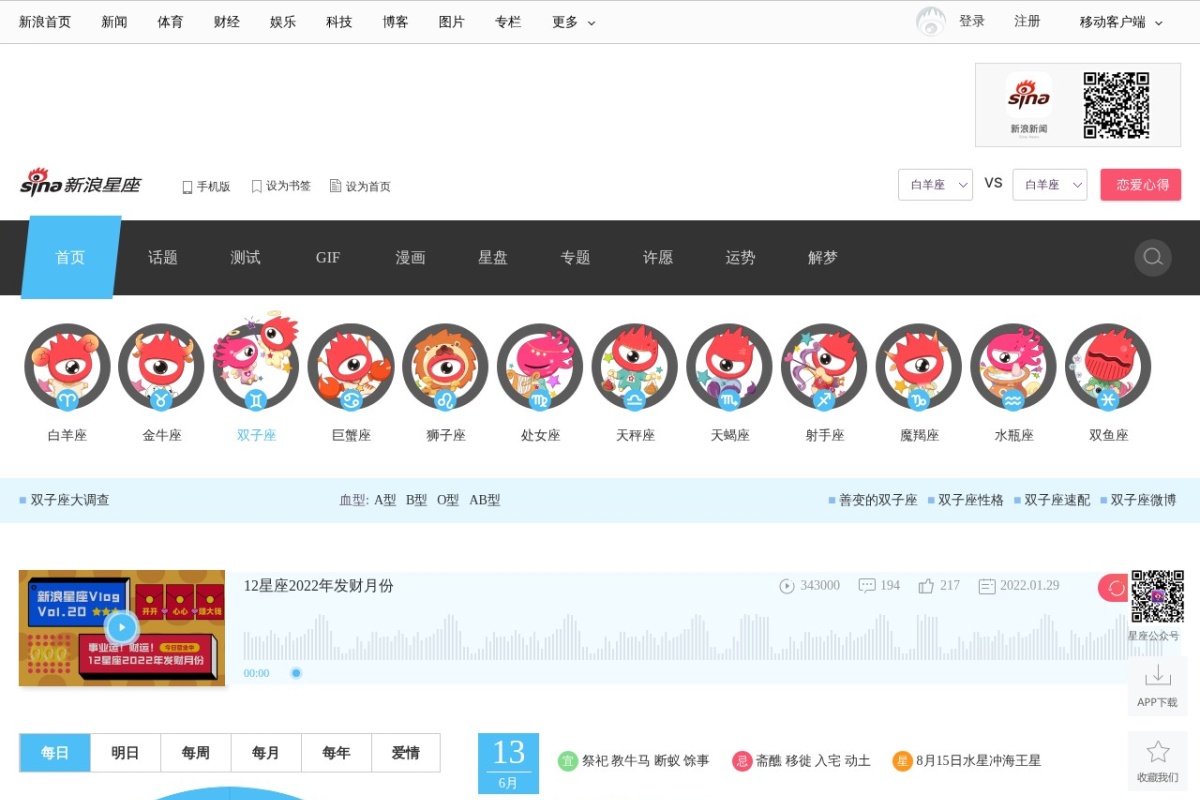Open the 话题 nav tab
The width and height of the screenshot is (1200, 800).
click(x=163, y=257)
